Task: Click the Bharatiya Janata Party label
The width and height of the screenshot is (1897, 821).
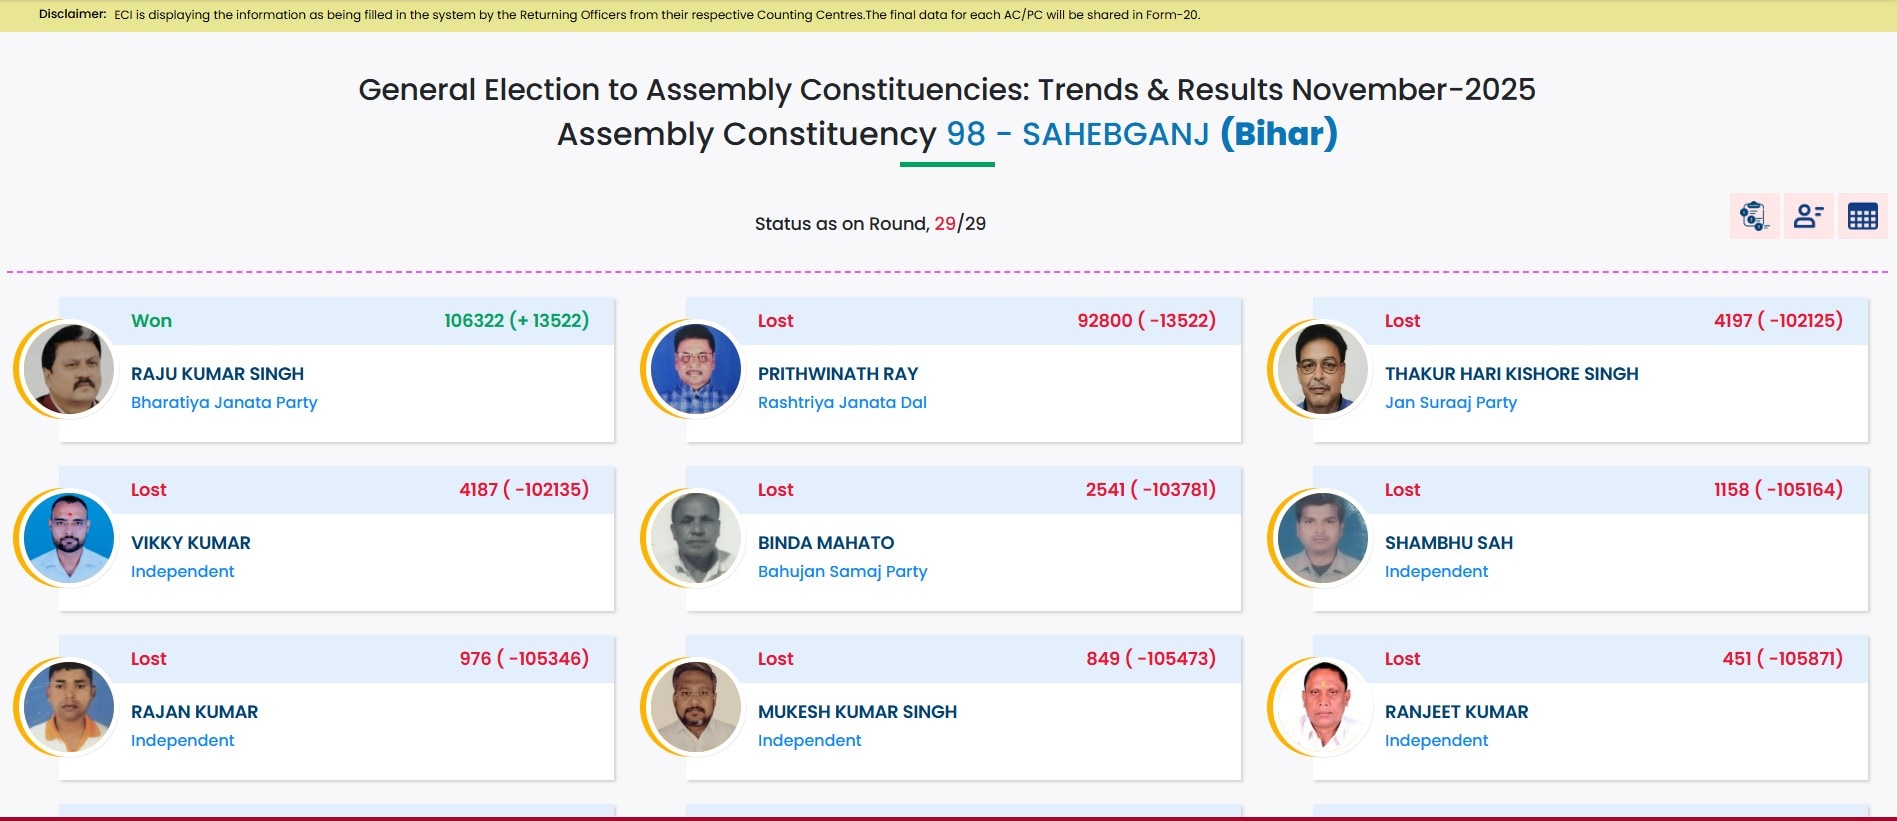Action: point(224,402)
